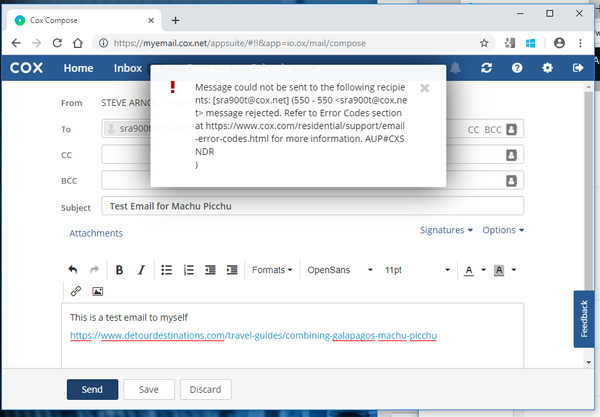Open address book icon in To field
This screenshot has width=600, height=417.
click(x=512, y=129)
